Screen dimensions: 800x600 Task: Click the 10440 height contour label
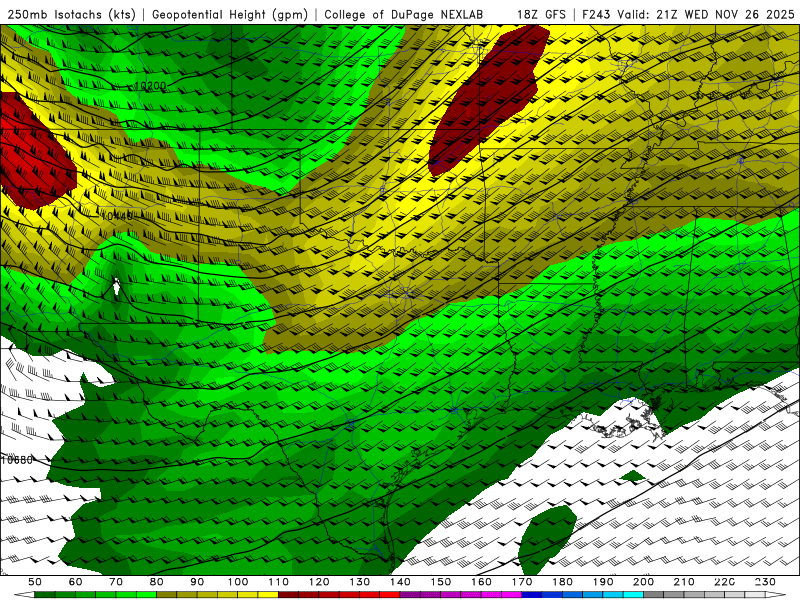point(116,216)
